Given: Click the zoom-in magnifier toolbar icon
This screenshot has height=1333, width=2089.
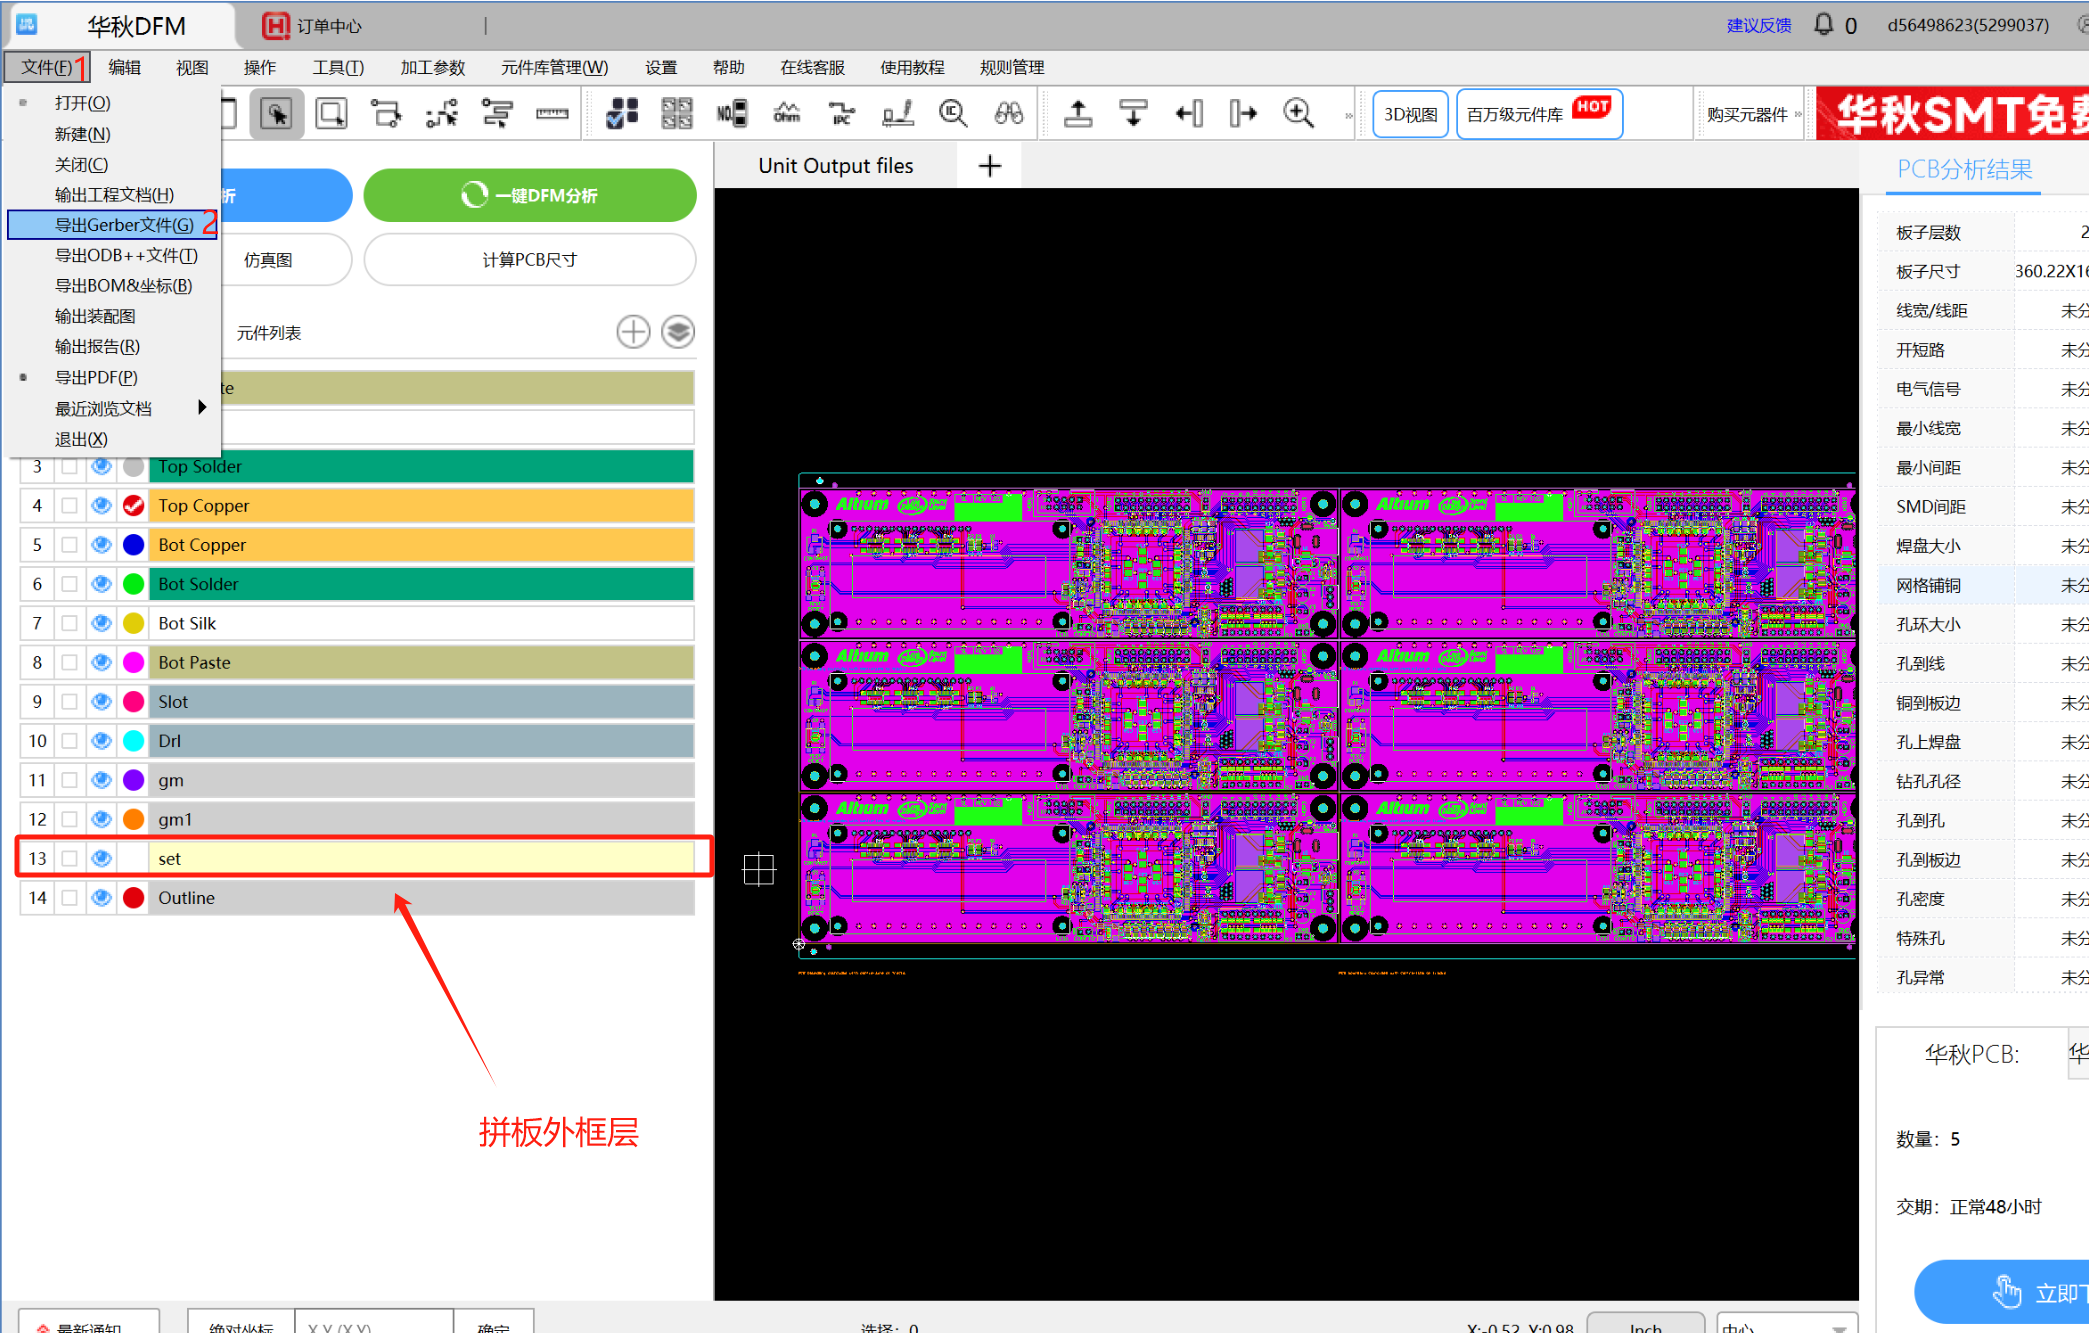Looking at the screenshot, I should 1298,114.
